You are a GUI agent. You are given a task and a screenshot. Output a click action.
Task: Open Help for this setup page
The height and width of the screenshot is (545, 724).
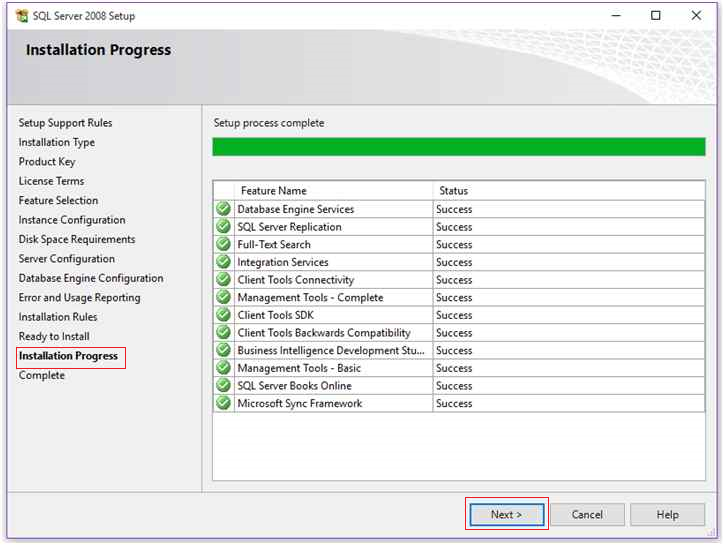coord(667,514)
